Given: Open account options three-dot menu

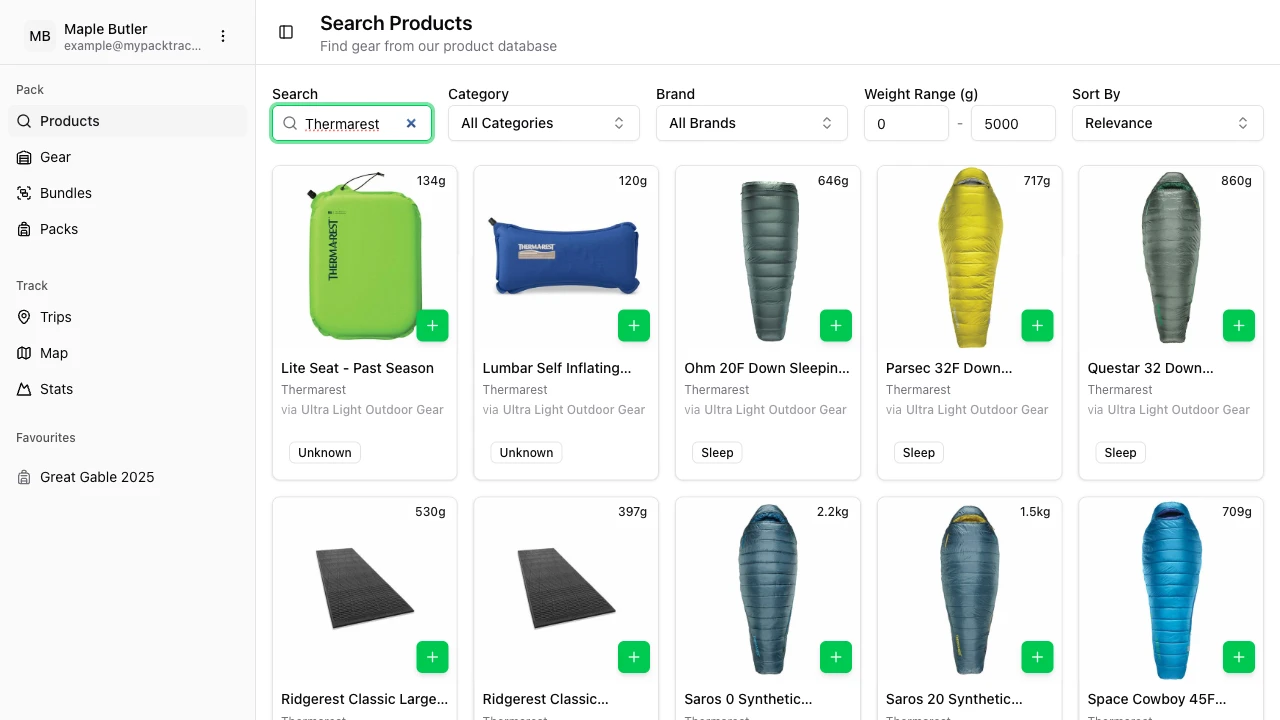Looking at the screenshot, I should pyautogui.click(x=223, y=36).
